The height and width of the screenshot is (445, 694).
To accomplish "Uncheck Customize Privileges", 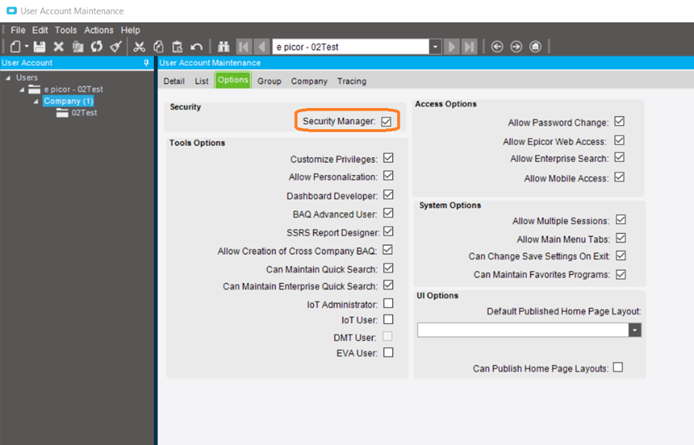I will point(388,158).
